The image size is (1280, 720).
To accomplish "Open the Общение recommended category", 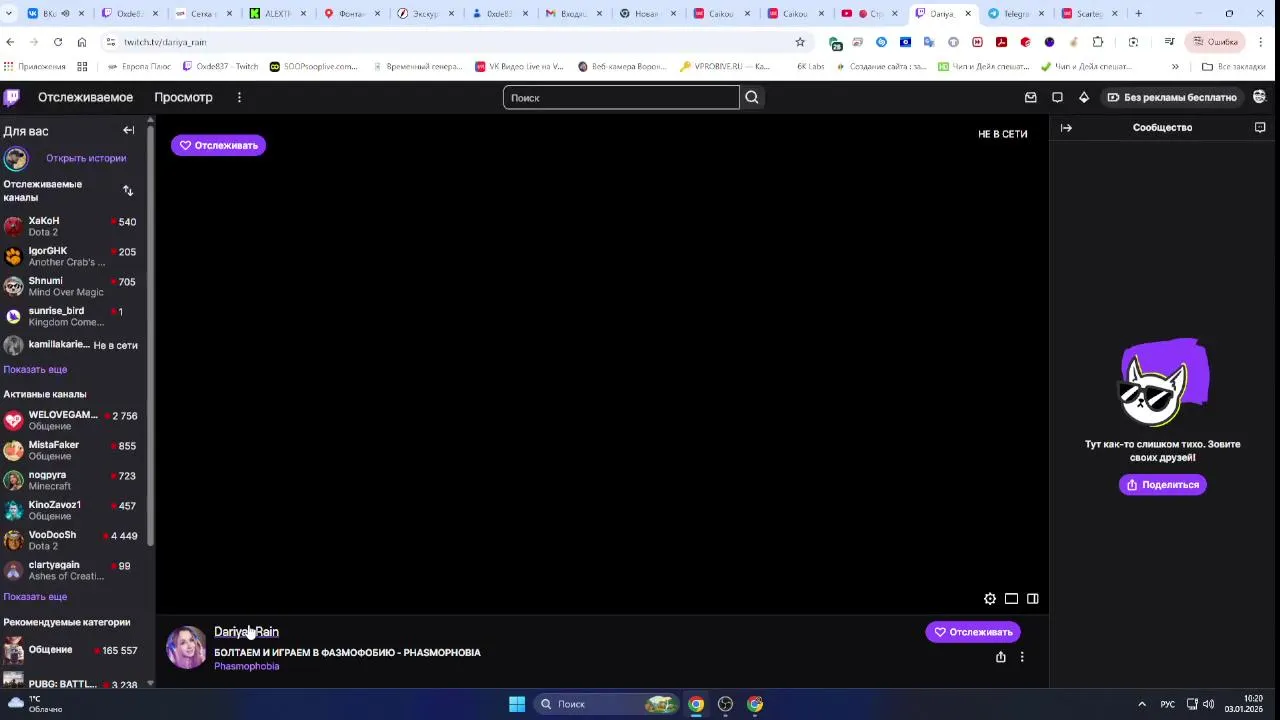I will (x=70, y=651).
